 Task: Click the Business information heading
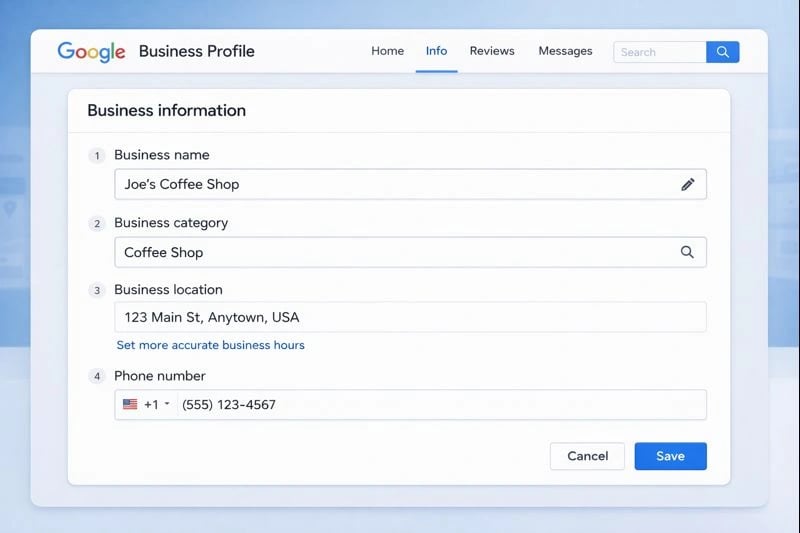(x=166, y=111)
